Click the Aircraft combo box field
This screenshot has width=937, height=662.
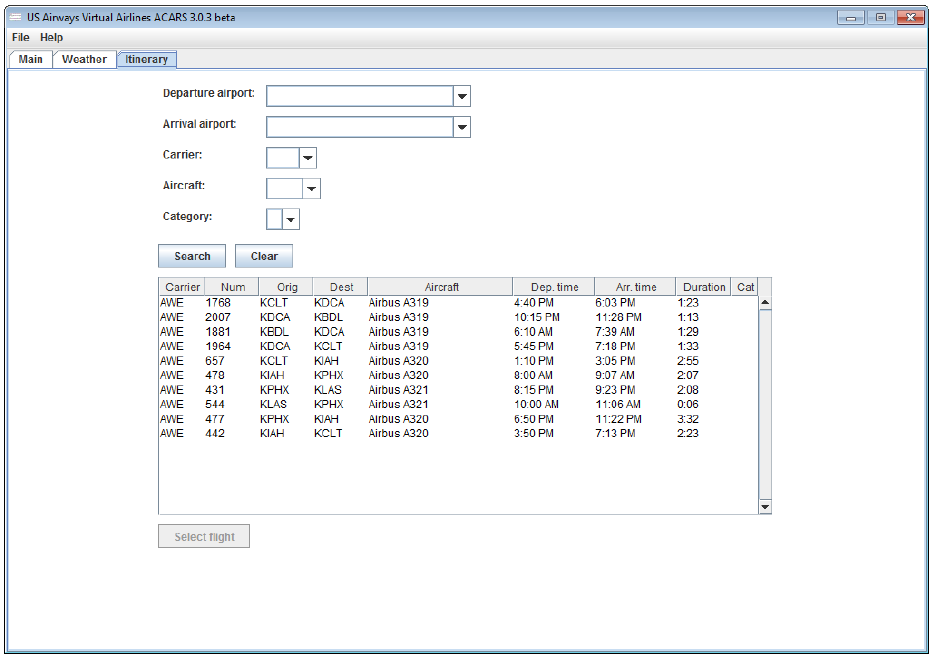[x=284, y=189]
